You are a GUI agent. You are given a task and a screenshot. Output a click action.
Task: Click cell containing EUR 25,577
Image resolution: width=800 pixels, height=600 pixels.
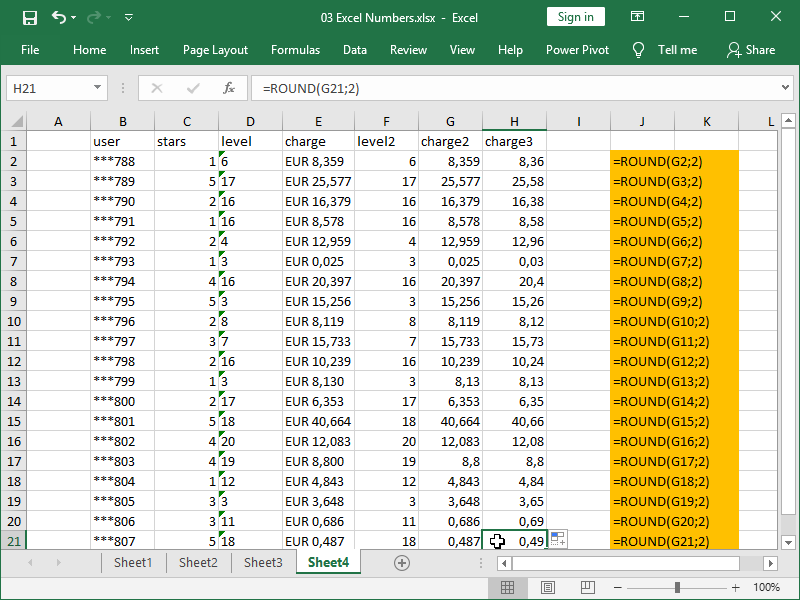[318, 181]
